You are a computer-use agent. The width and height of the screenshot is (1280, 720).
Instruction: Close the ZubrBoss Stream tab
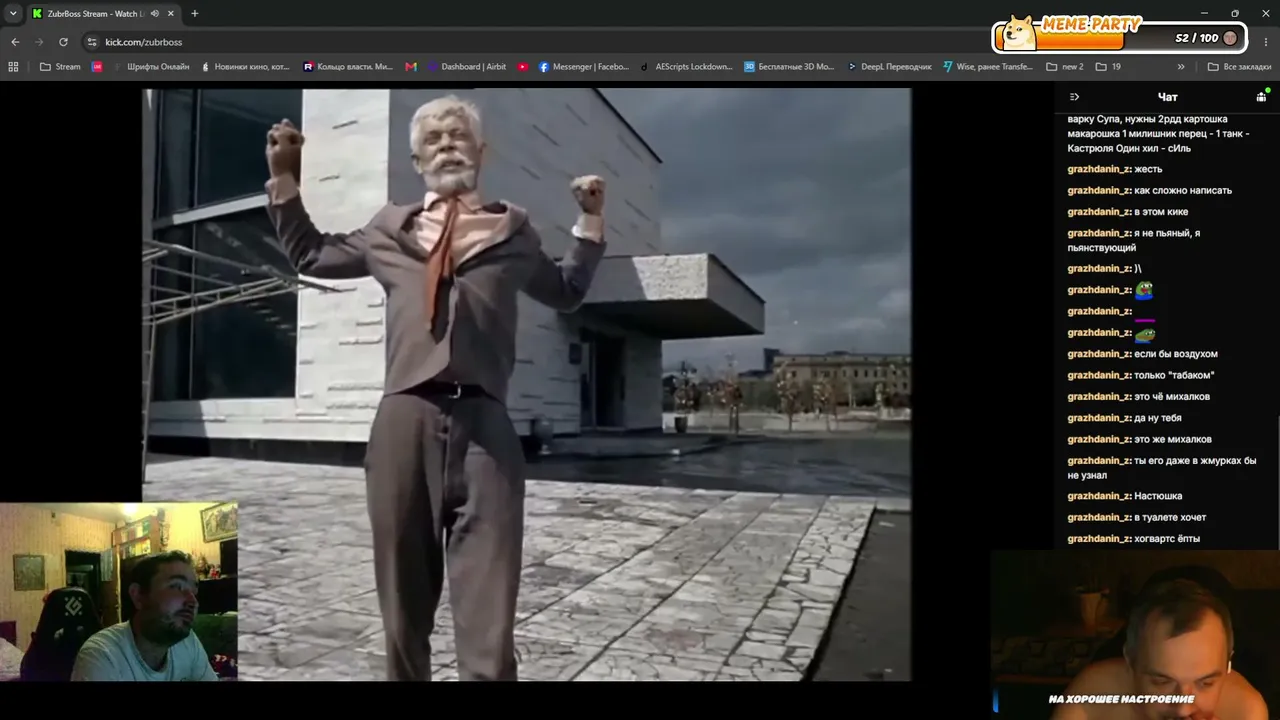(x=171, y=14)
